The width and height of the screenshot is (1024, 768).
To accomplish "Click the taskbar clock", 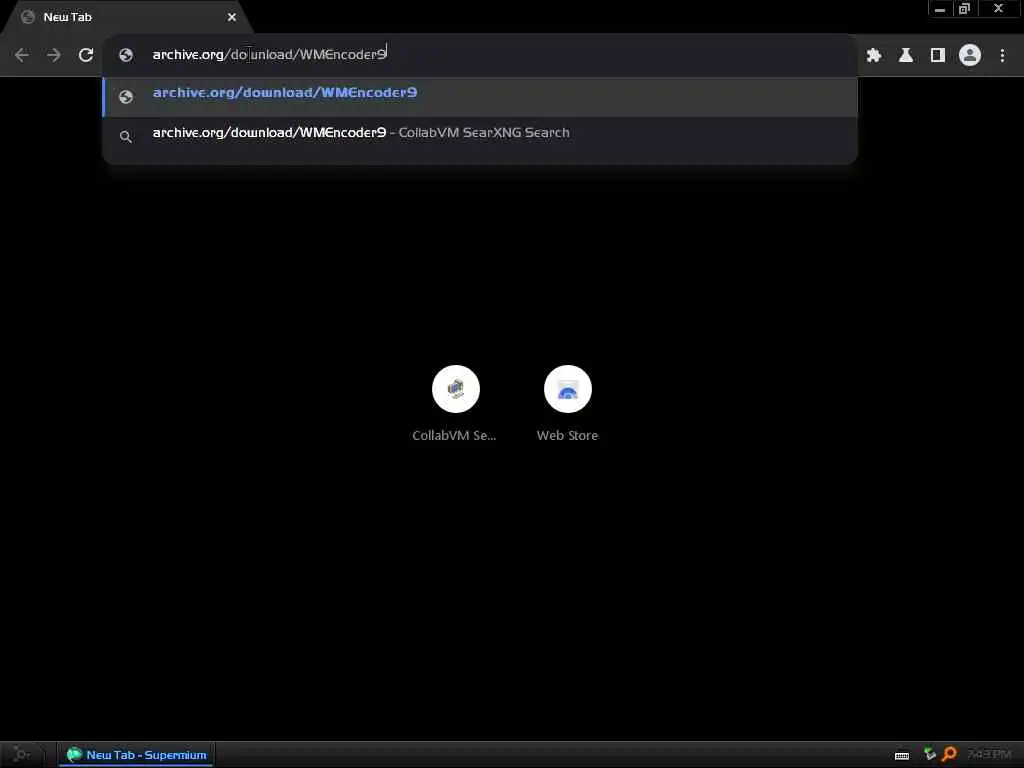I will coord(989,754).
